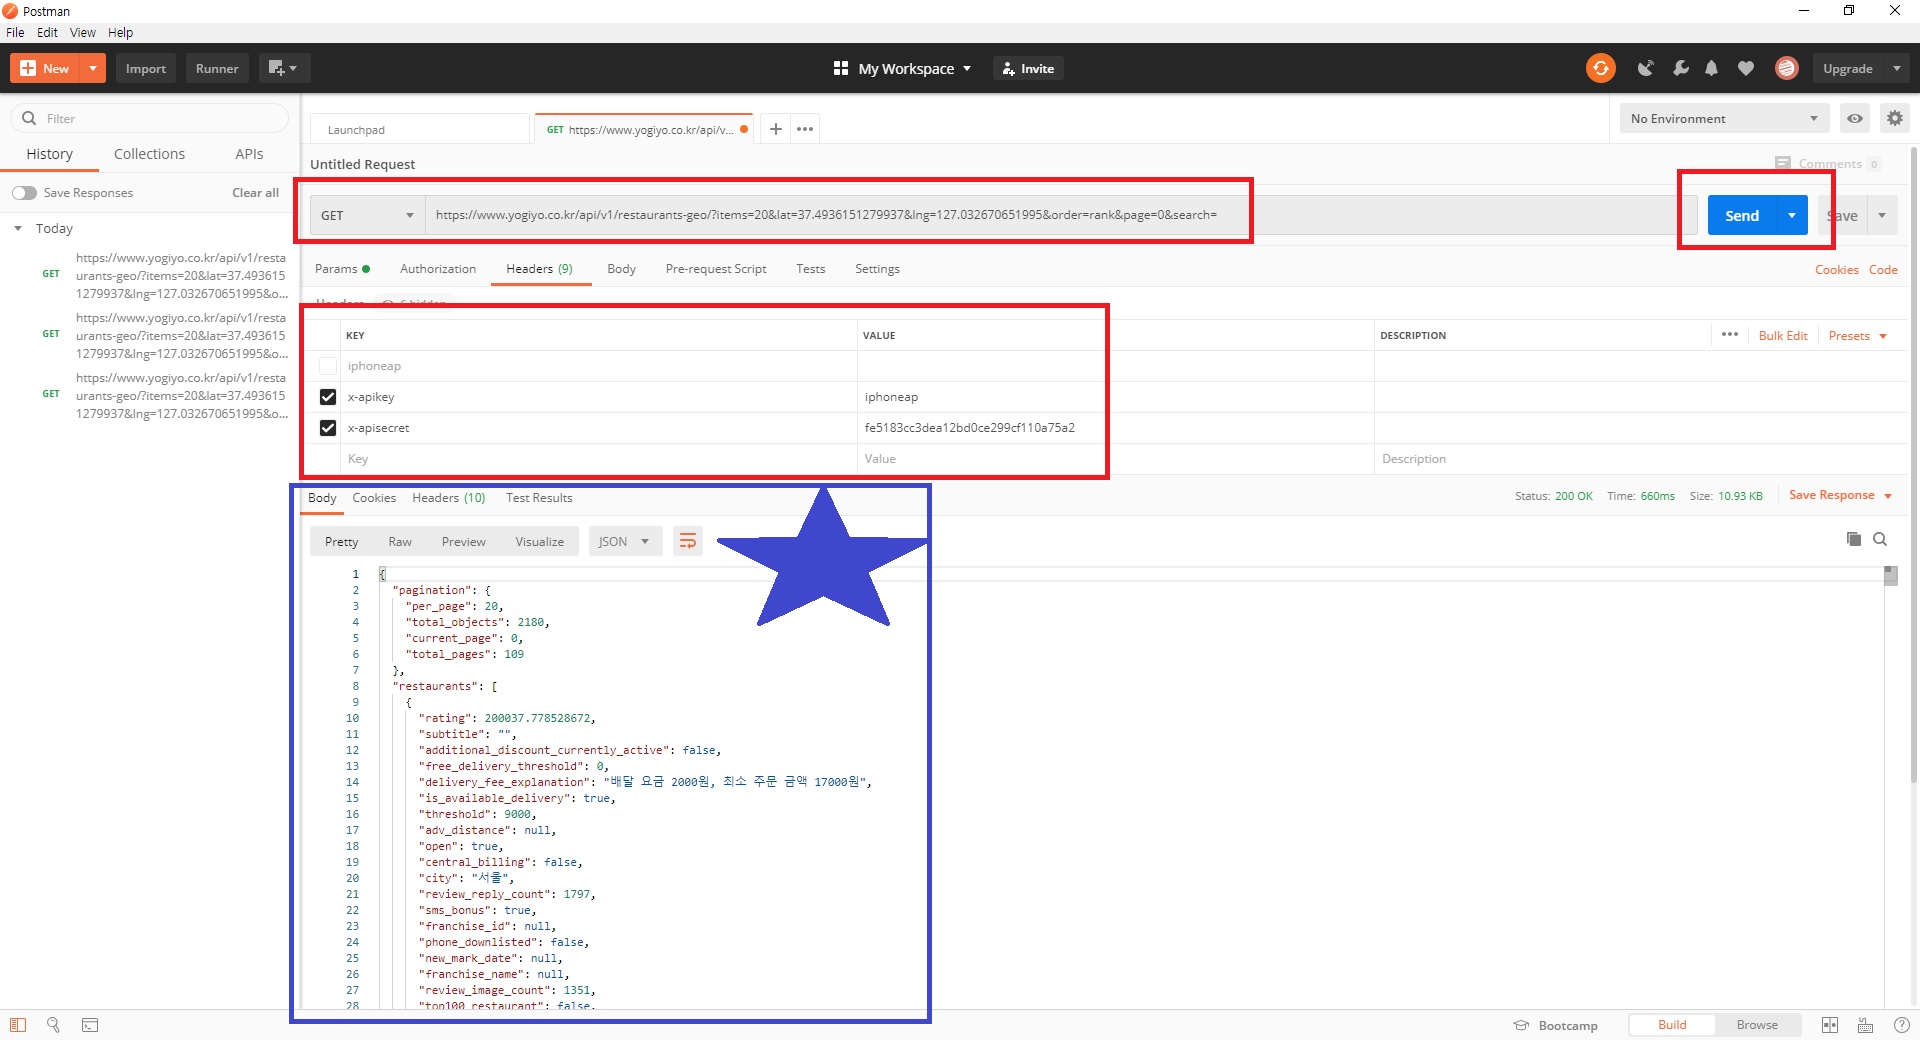The height and width of the screenshot is (1040, 1920).
Task: Click the Invite button
Action: pos(1028,68)
